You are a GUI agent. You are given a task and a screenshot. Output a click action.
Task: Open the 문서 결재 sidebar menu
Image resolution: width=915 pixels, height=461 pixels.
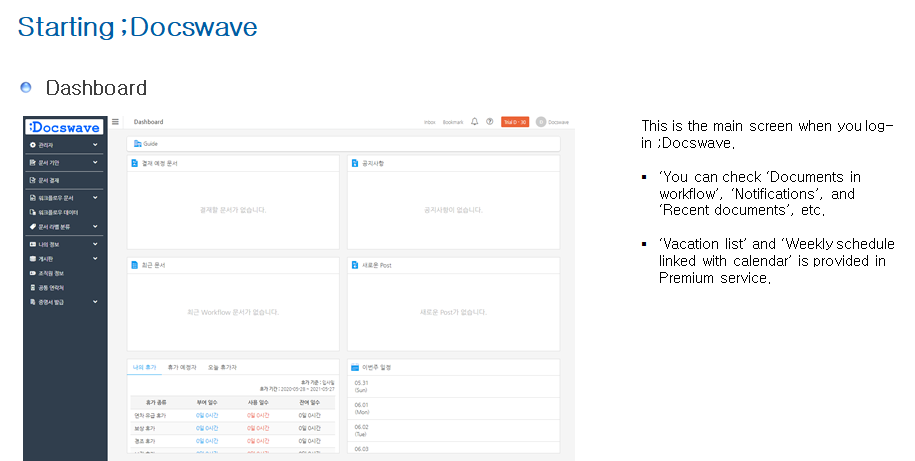64,180
